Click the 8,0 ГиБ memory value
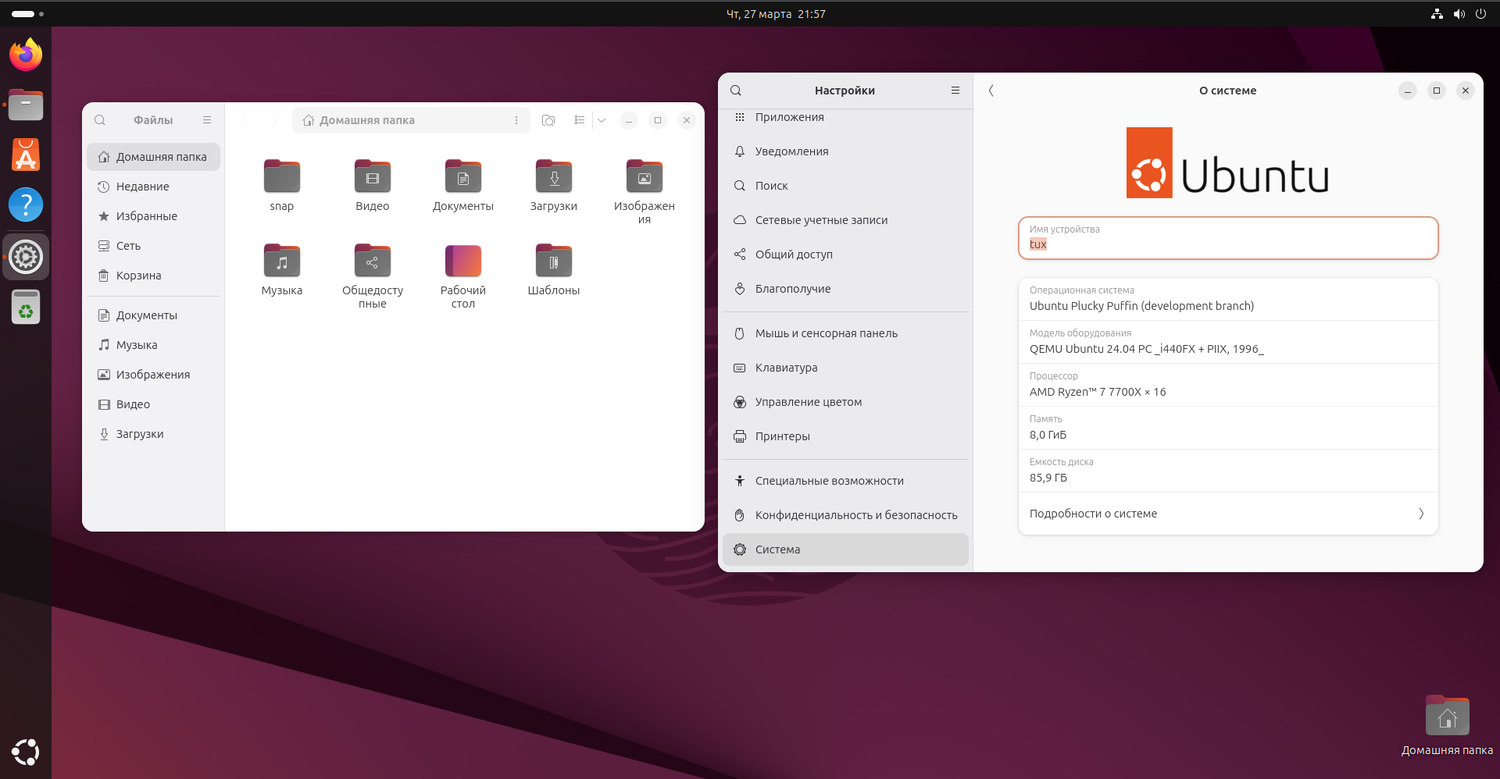This screenshot has height=779, width=1500. (1048, 435)
